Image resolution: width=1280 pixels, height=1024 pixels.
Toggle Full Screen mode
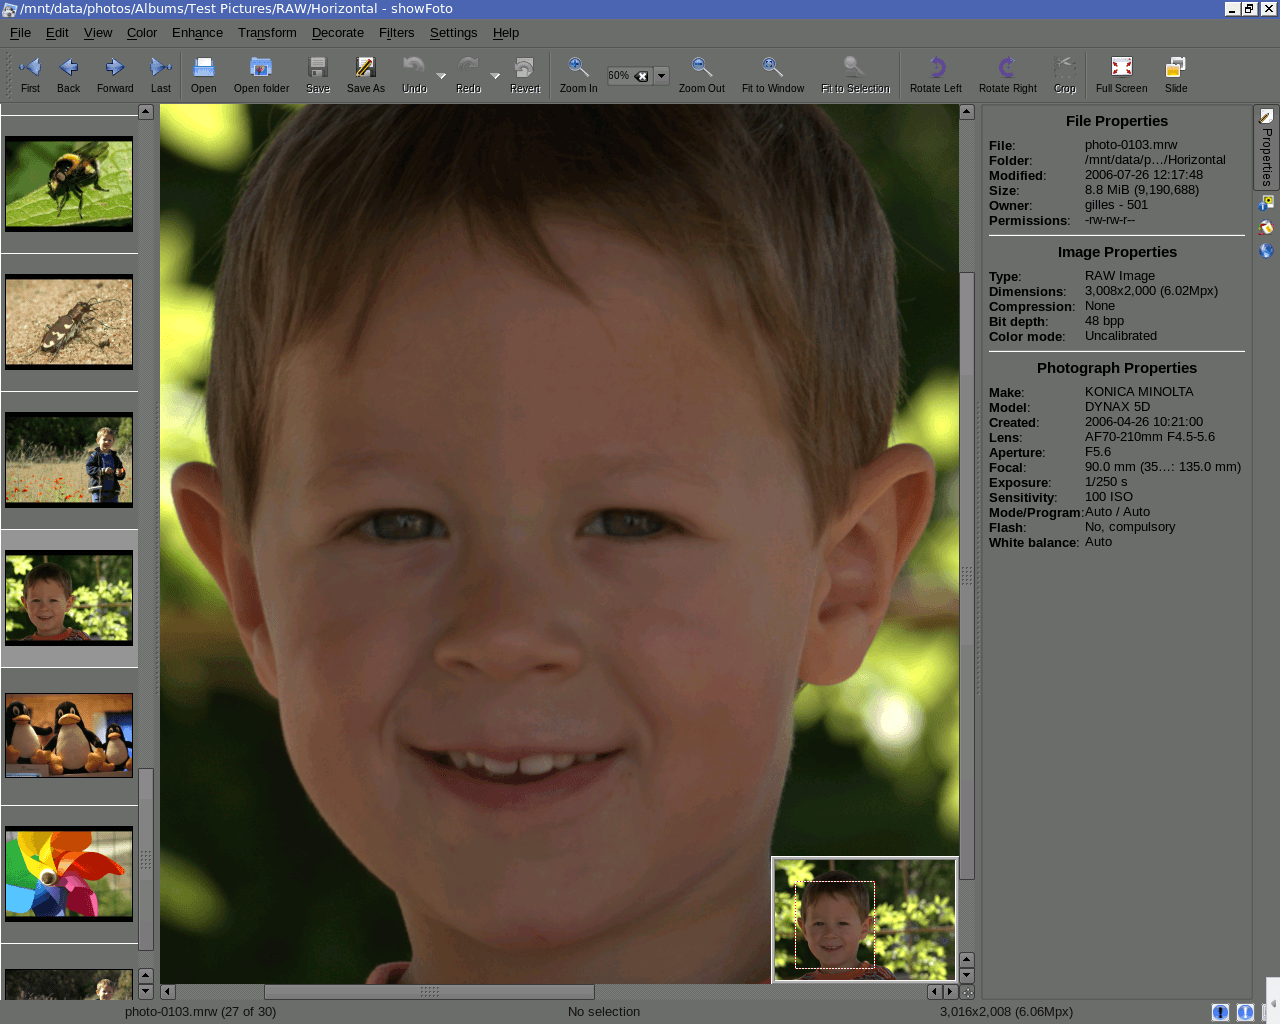point(1121,68)
